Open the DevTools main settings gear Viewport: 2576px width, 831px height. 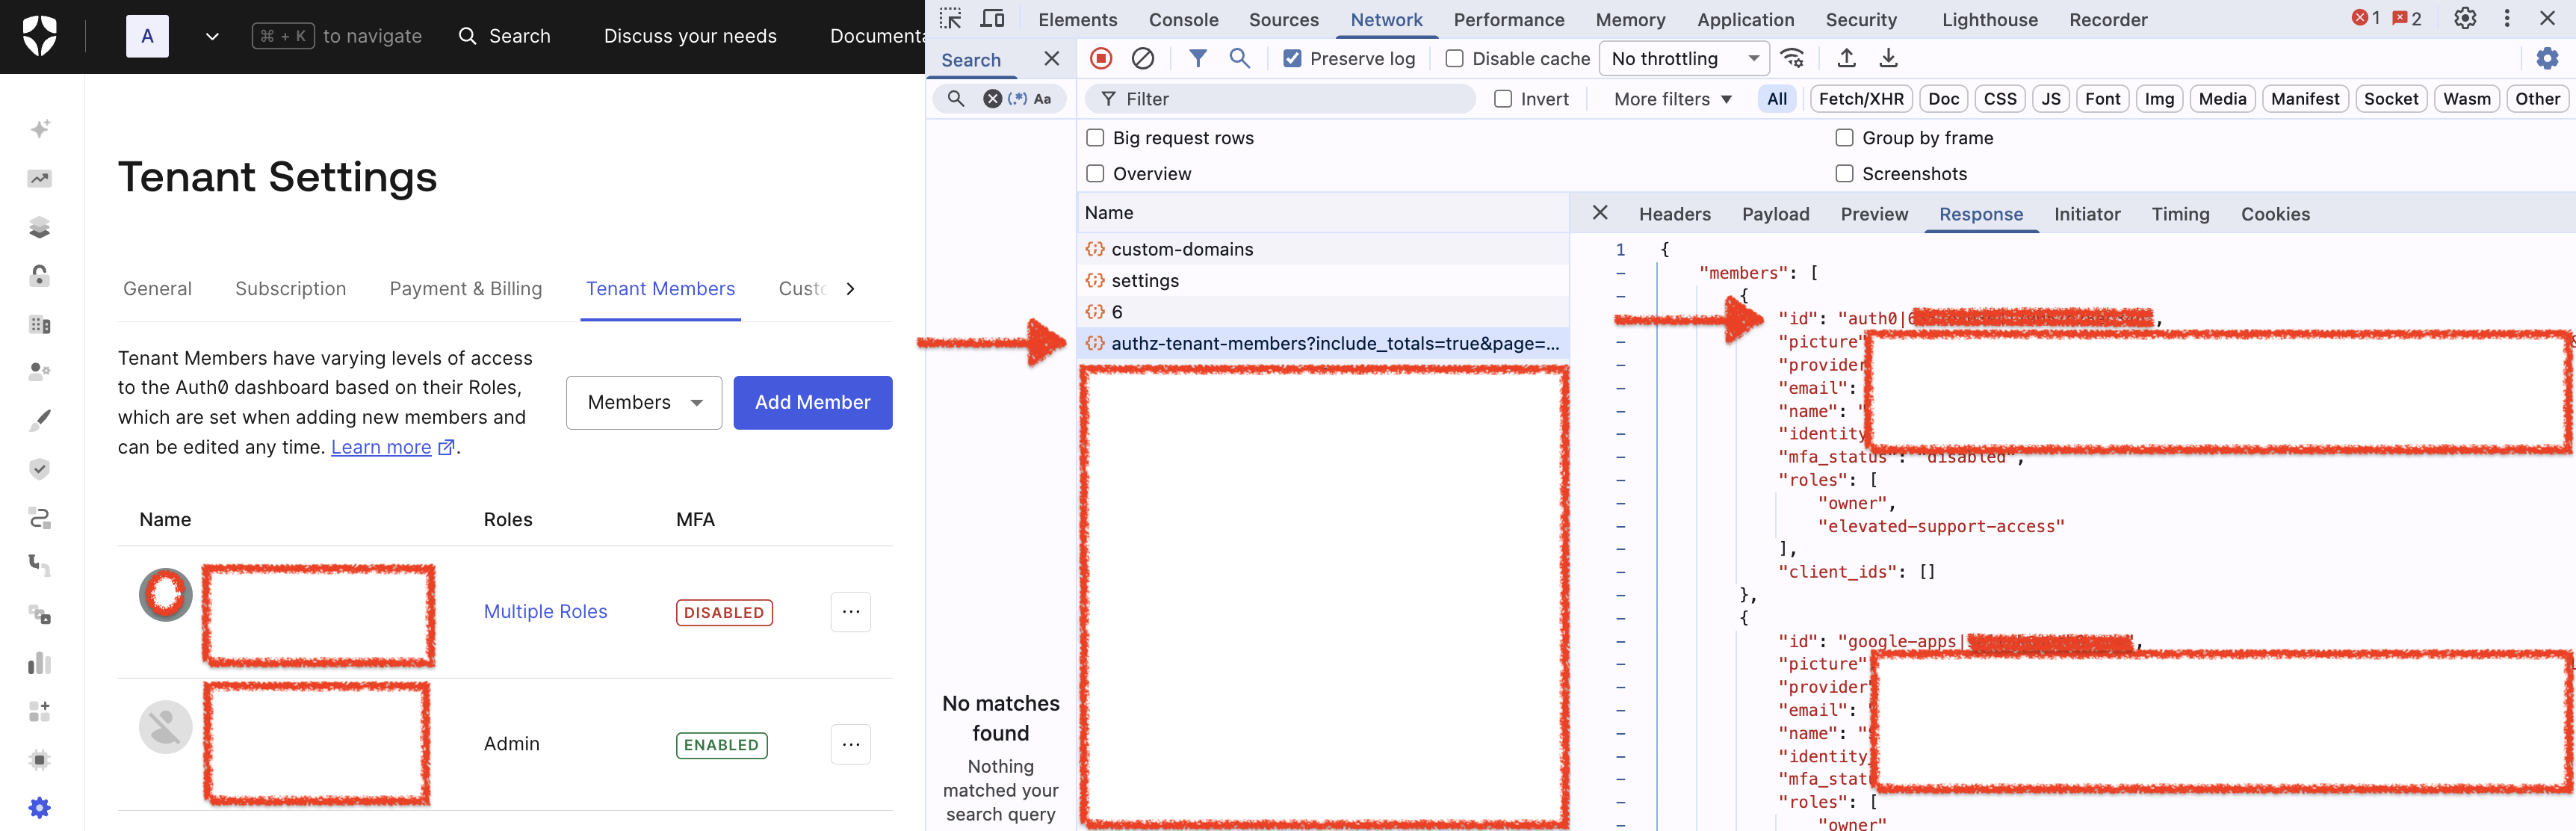(2465, 19)
